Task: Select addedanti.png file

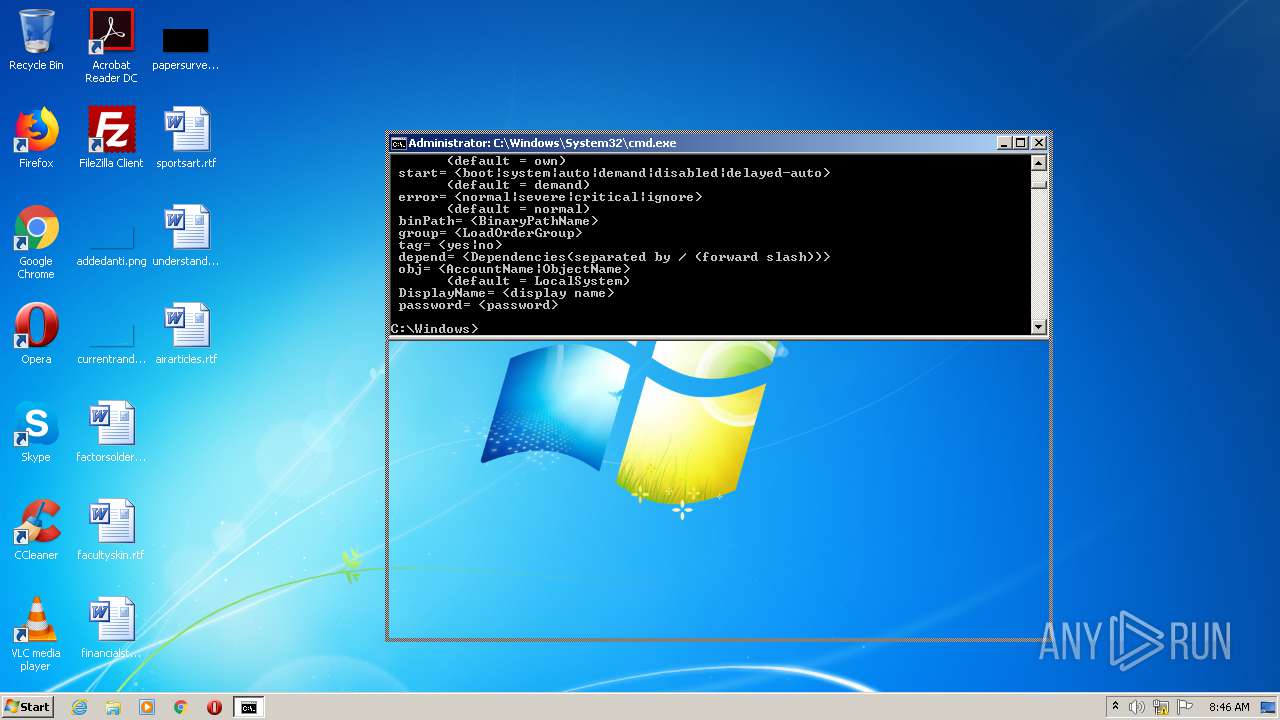Action: click(x=111, y=245)
